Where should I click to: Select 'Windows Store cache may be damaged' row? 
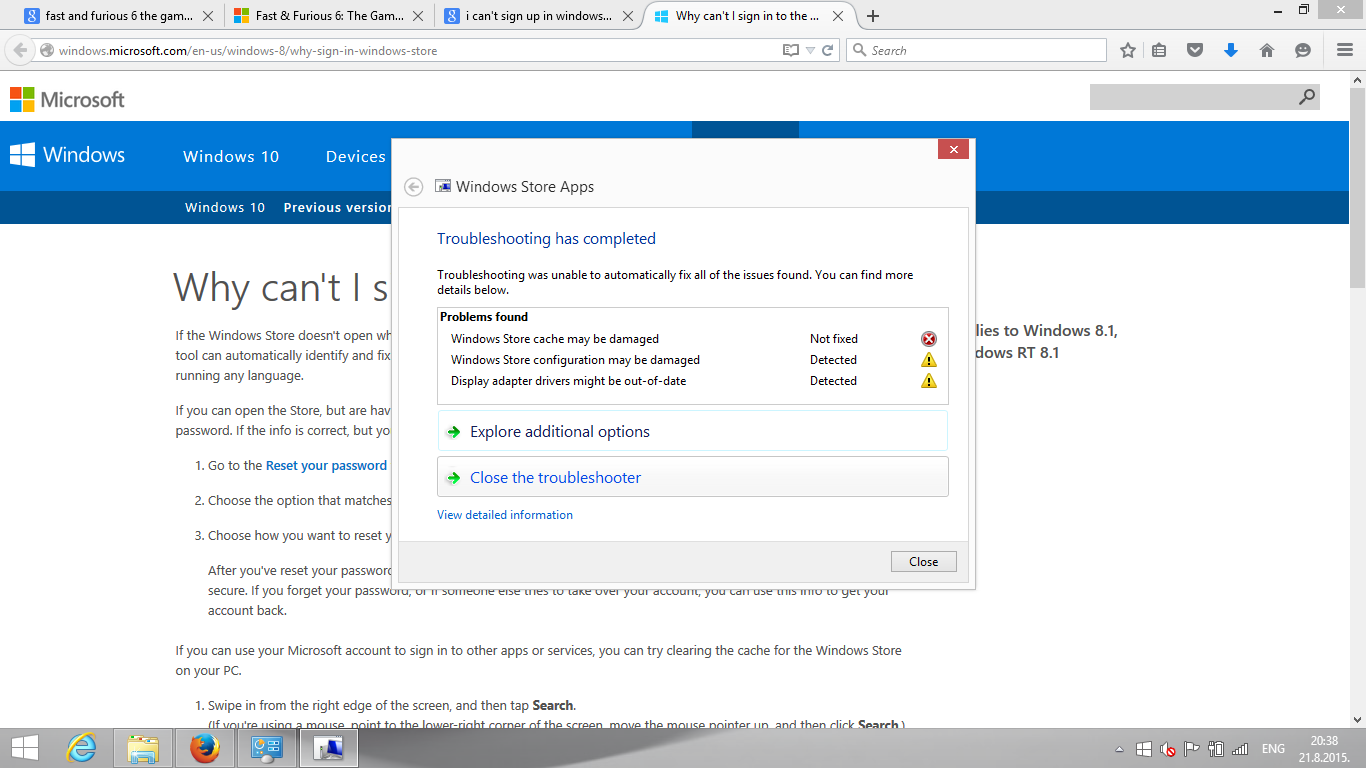693,339
